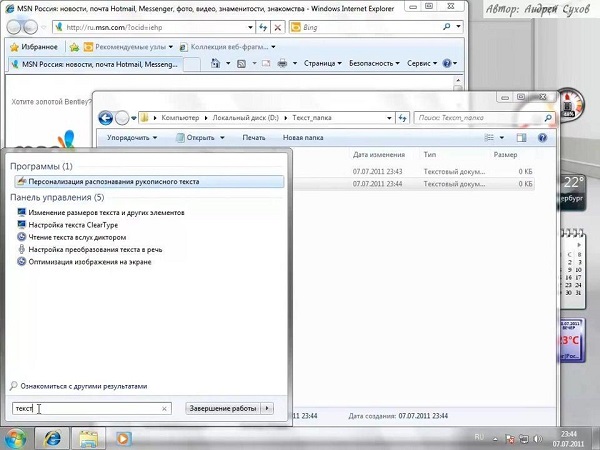Launch Windows Media Player from the taskbar
The image size is (600, 450).
[123, 437]
